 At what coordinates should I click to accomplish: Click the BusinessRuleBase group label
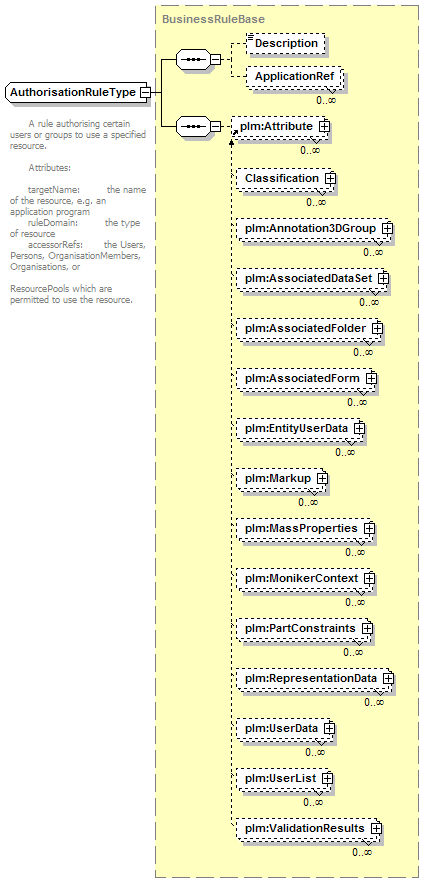coord(213,19)
